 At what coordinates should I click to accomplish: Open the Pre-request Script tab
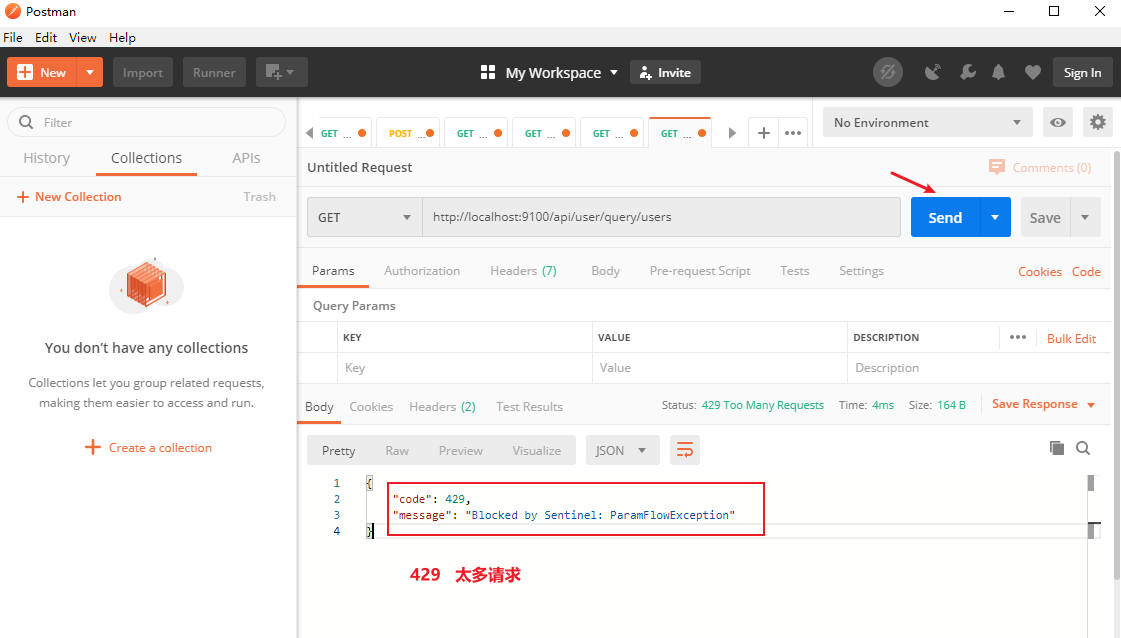(700, 270)
